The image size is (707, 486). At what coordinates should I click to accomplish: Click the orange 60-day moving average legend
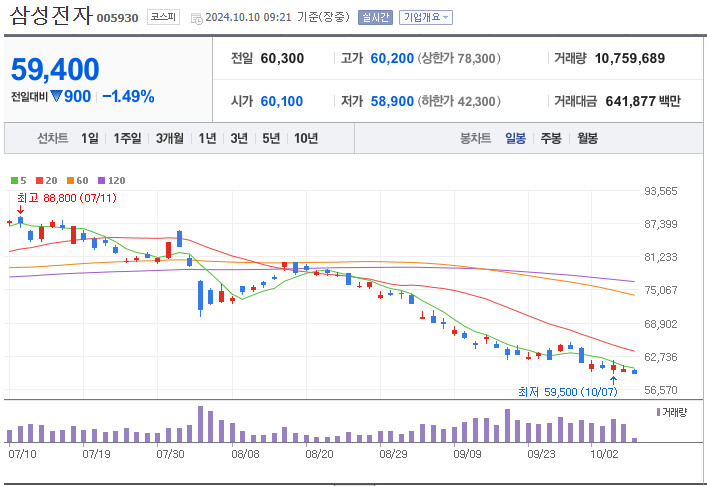[76, 179]
